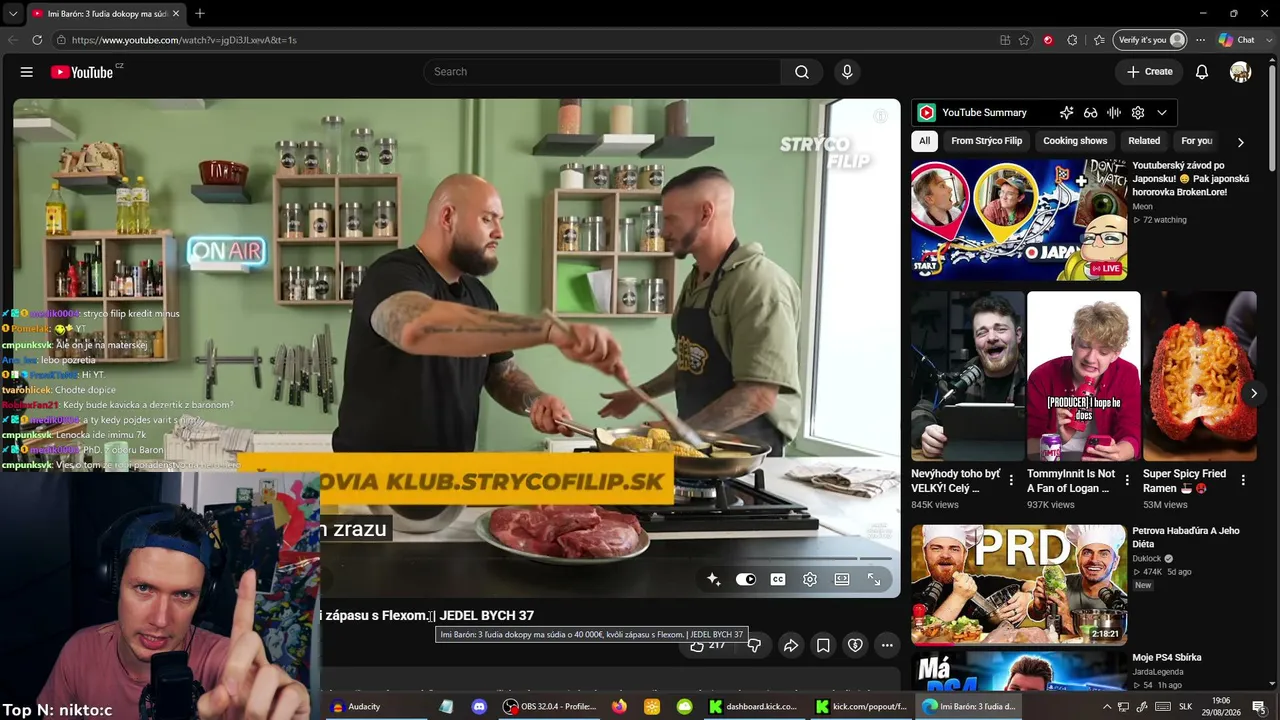Viewport: 1280px width, 720px height.
Task: Open the browser Favorites list icon
Action: tap(1099, 40)
